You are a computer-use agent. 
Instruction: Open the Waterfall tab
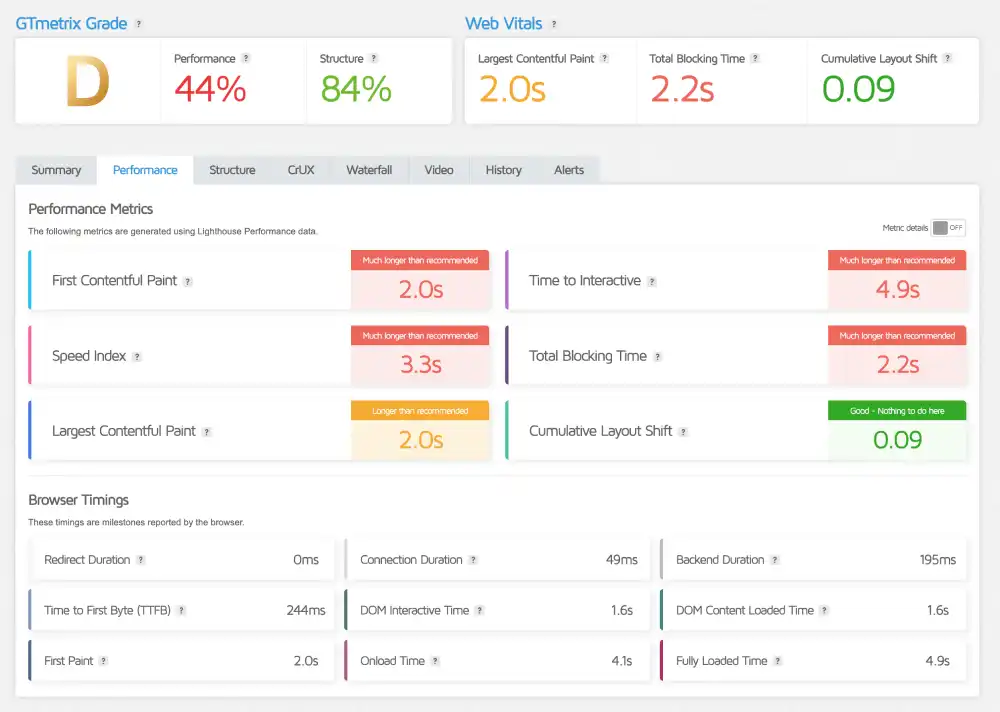click(x=369, y=170)
